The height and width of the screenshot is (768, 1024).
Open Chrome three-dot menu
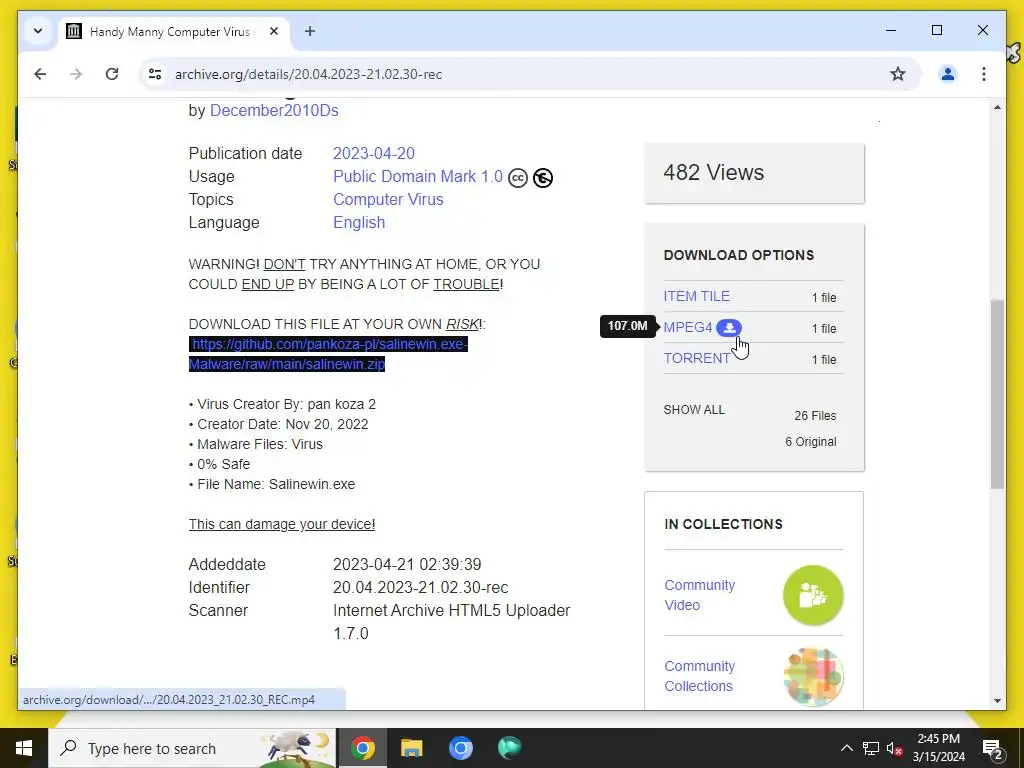click(x=984, y=74)
